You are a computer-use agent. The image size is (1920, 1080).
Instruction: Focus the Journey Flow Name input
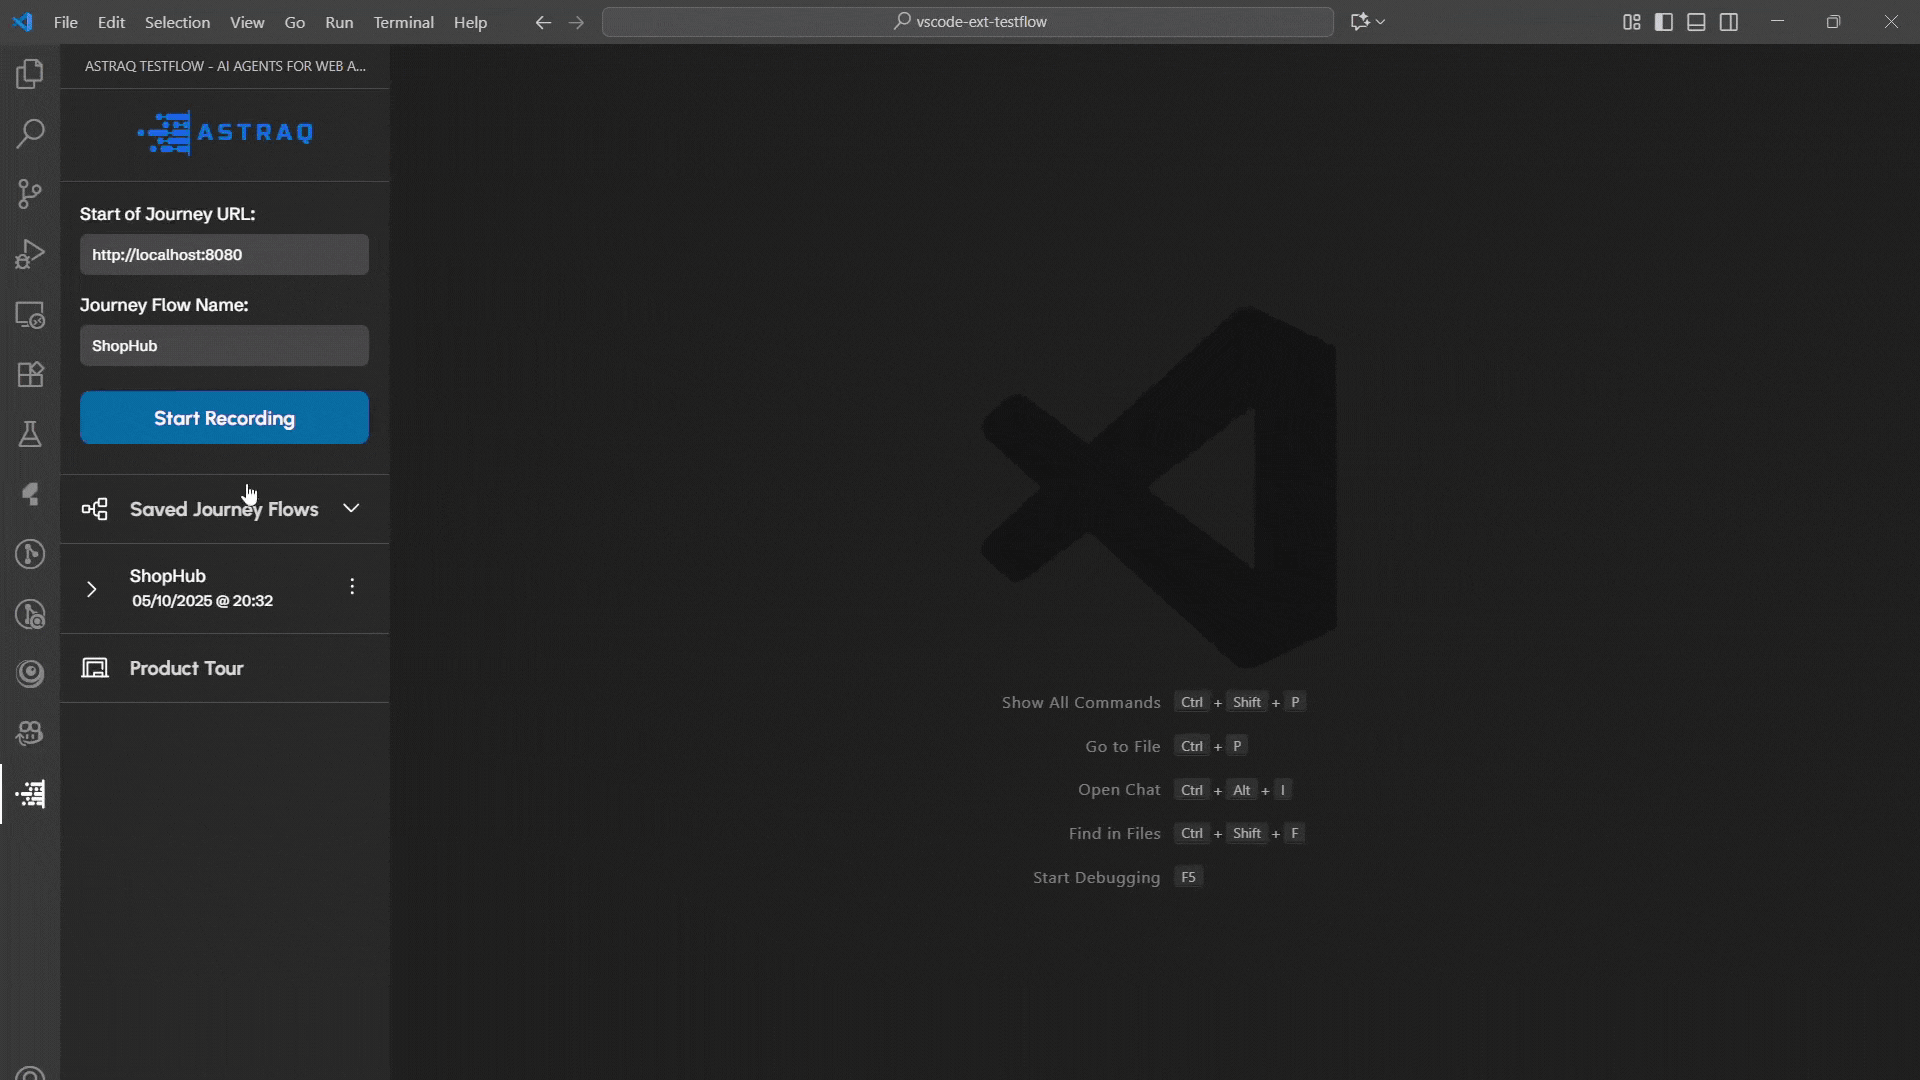point(224,346)
